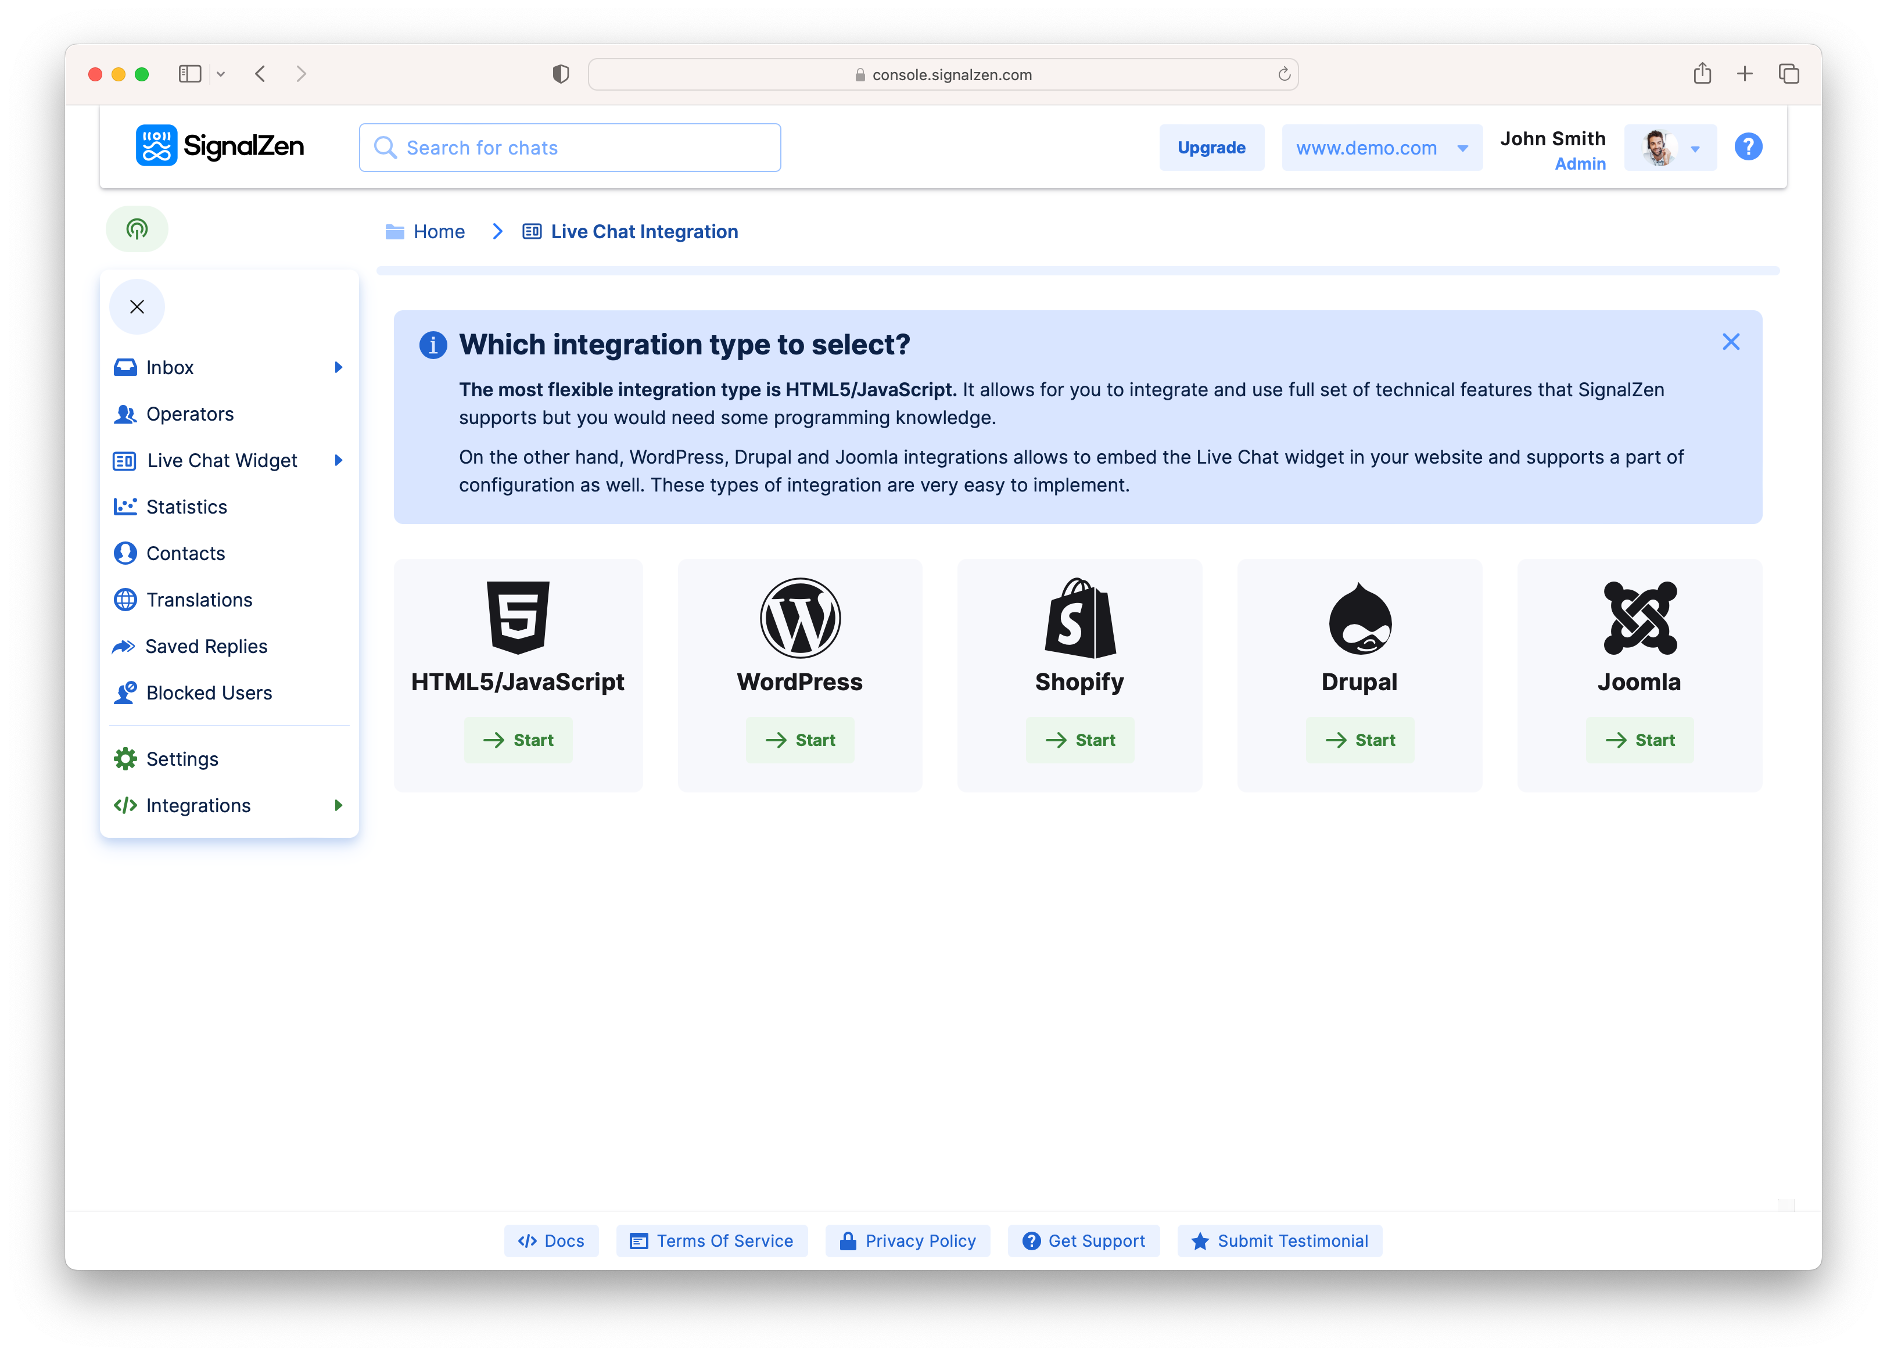Click the Safari address bar

coord(943,74)
